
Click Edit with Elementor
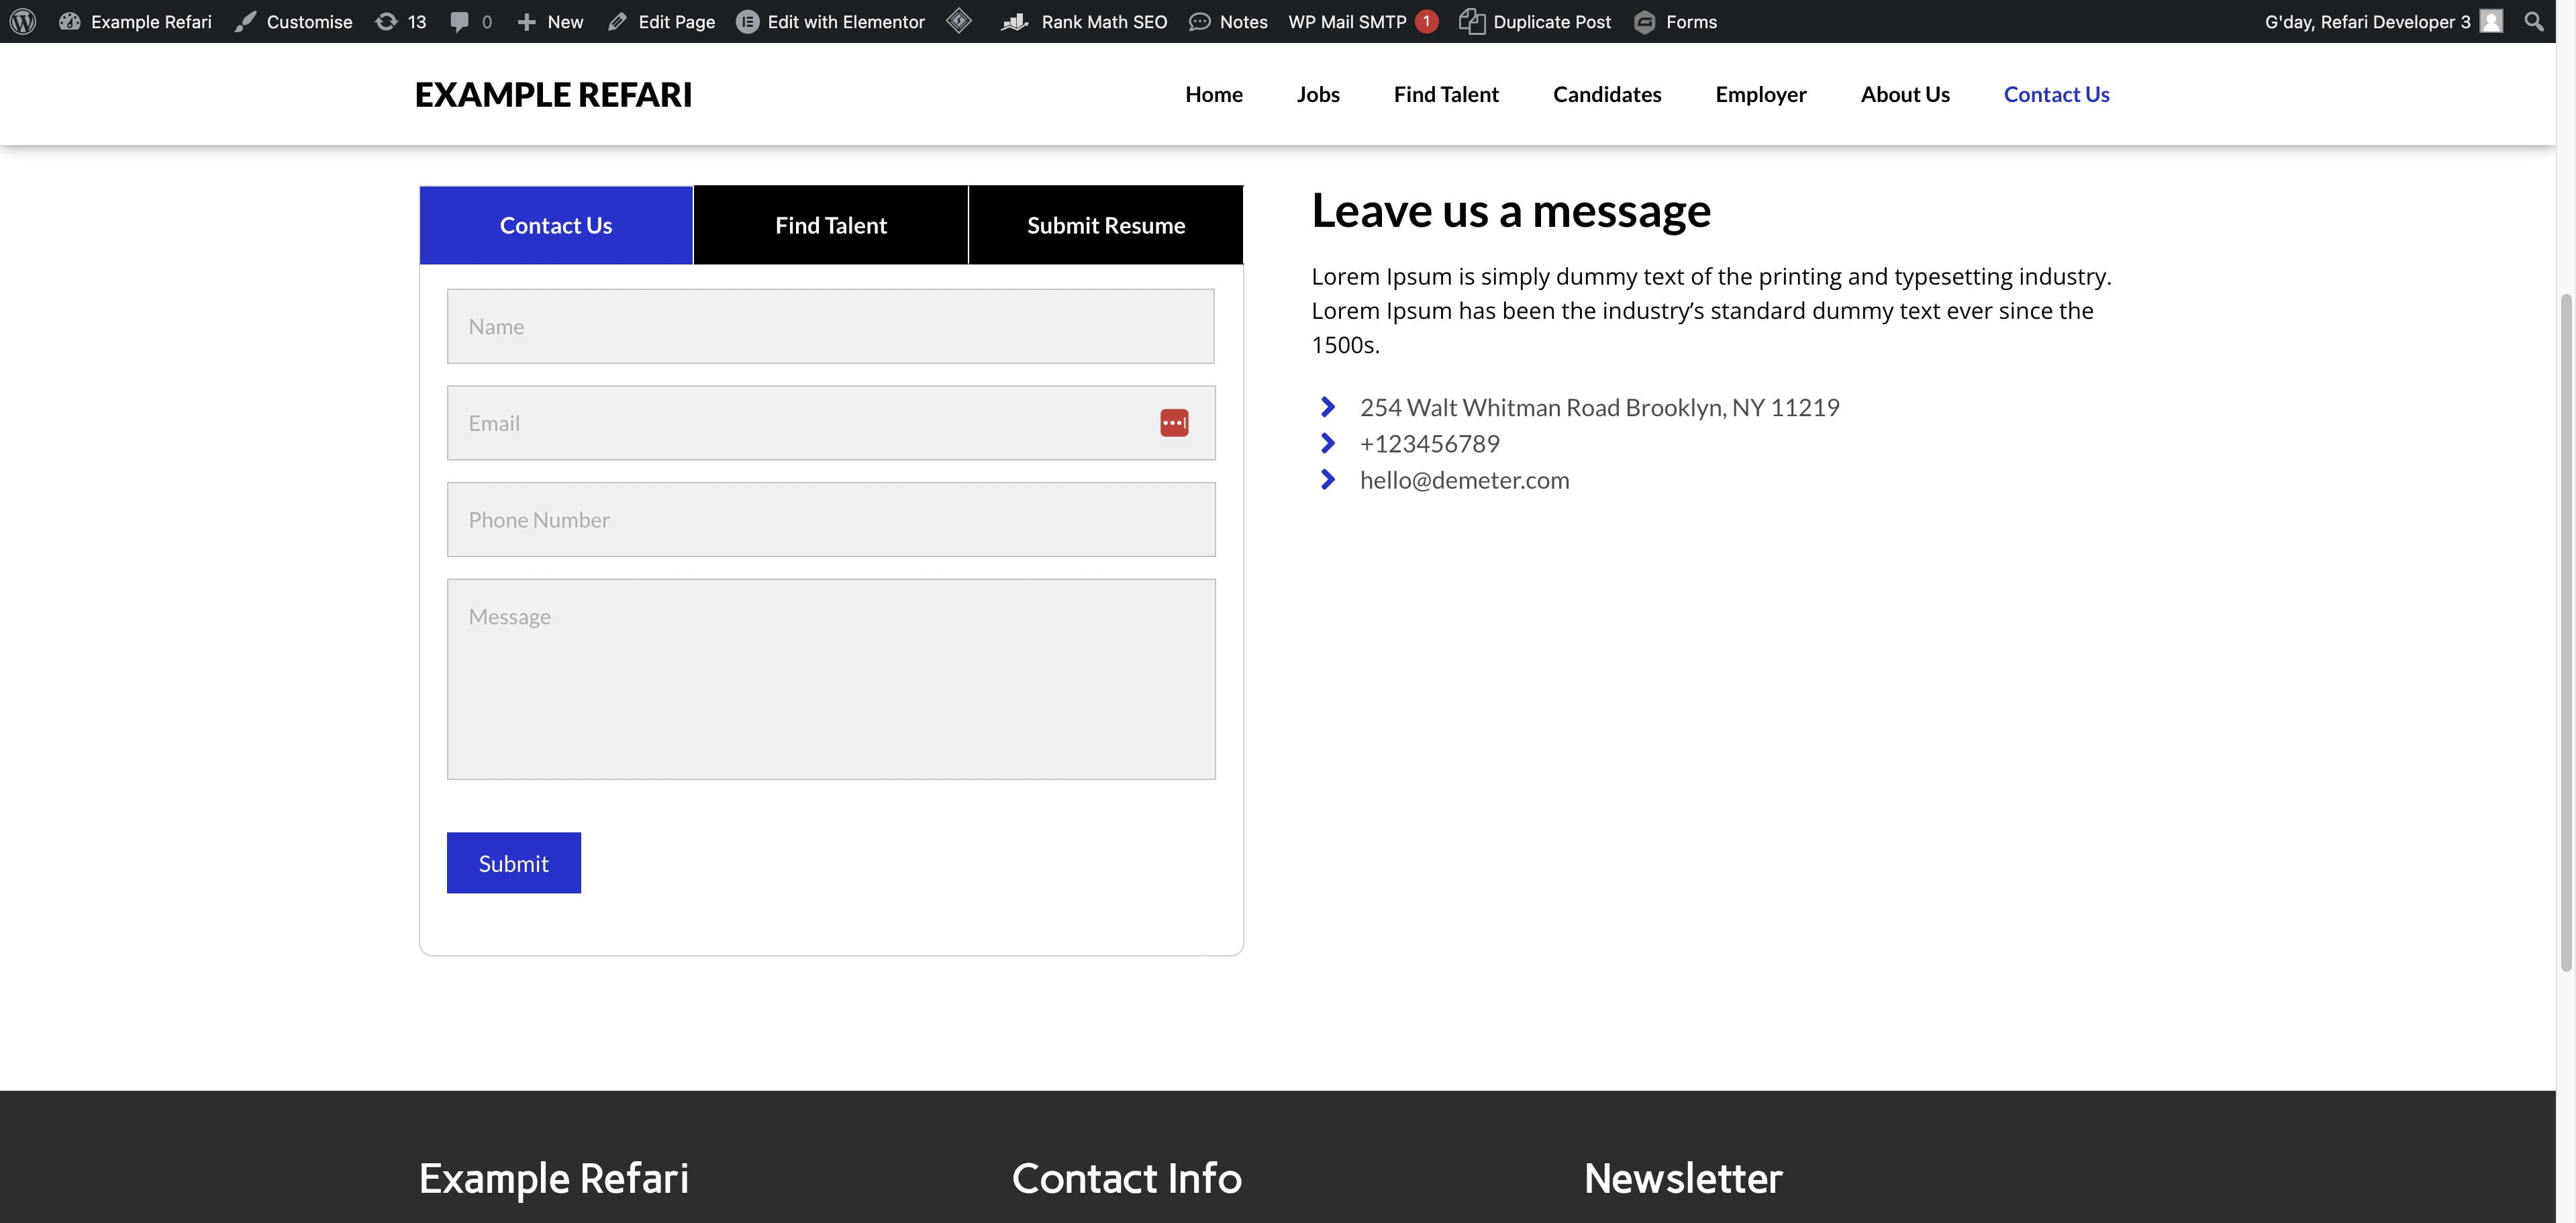tap(831, 21)
